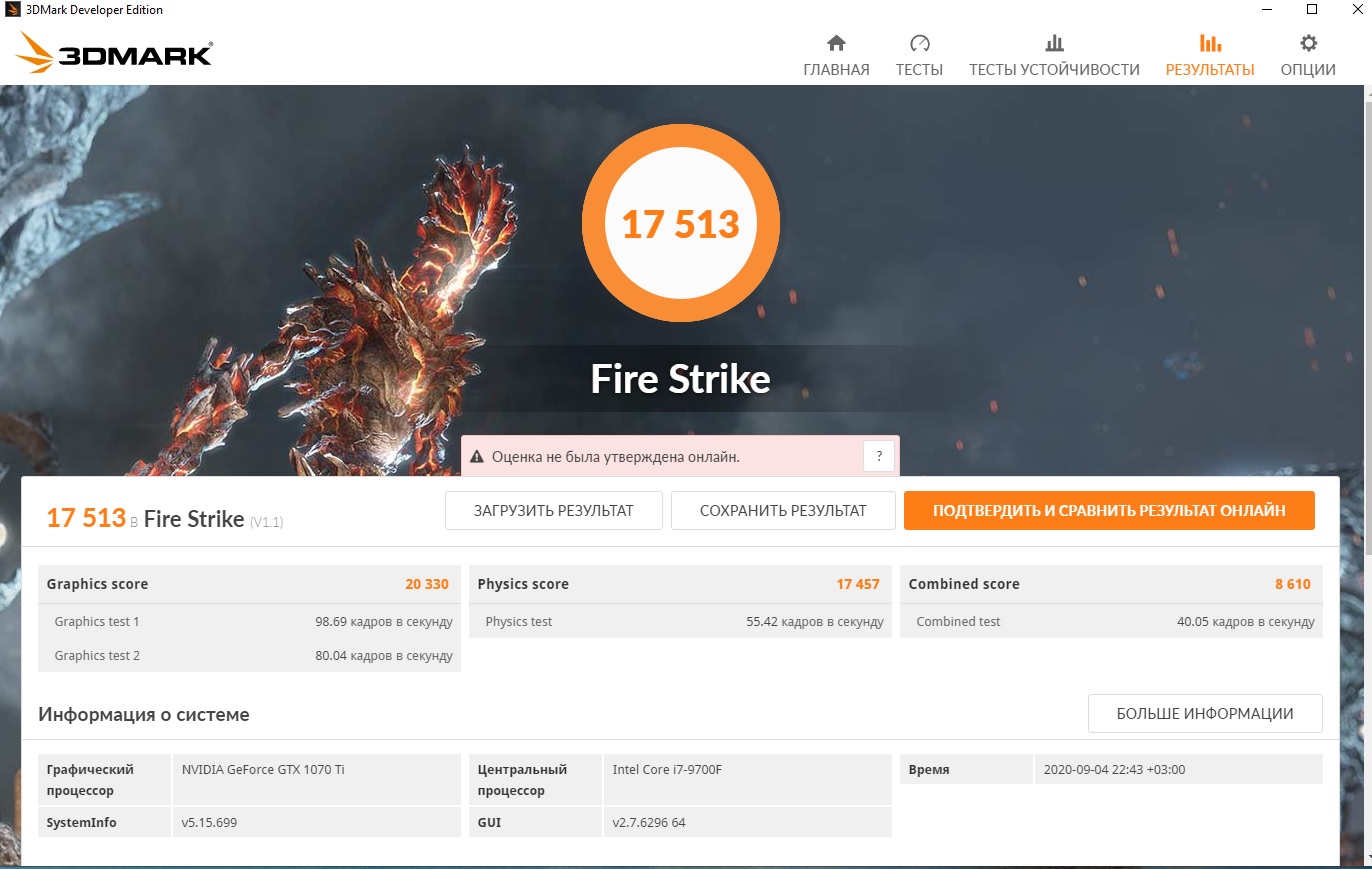Click СОХРАНИТЬ РЕЗУЛЬТАТ button
Image resolution: width=1372 pixels, height=869 pixels.
(783, 510)
